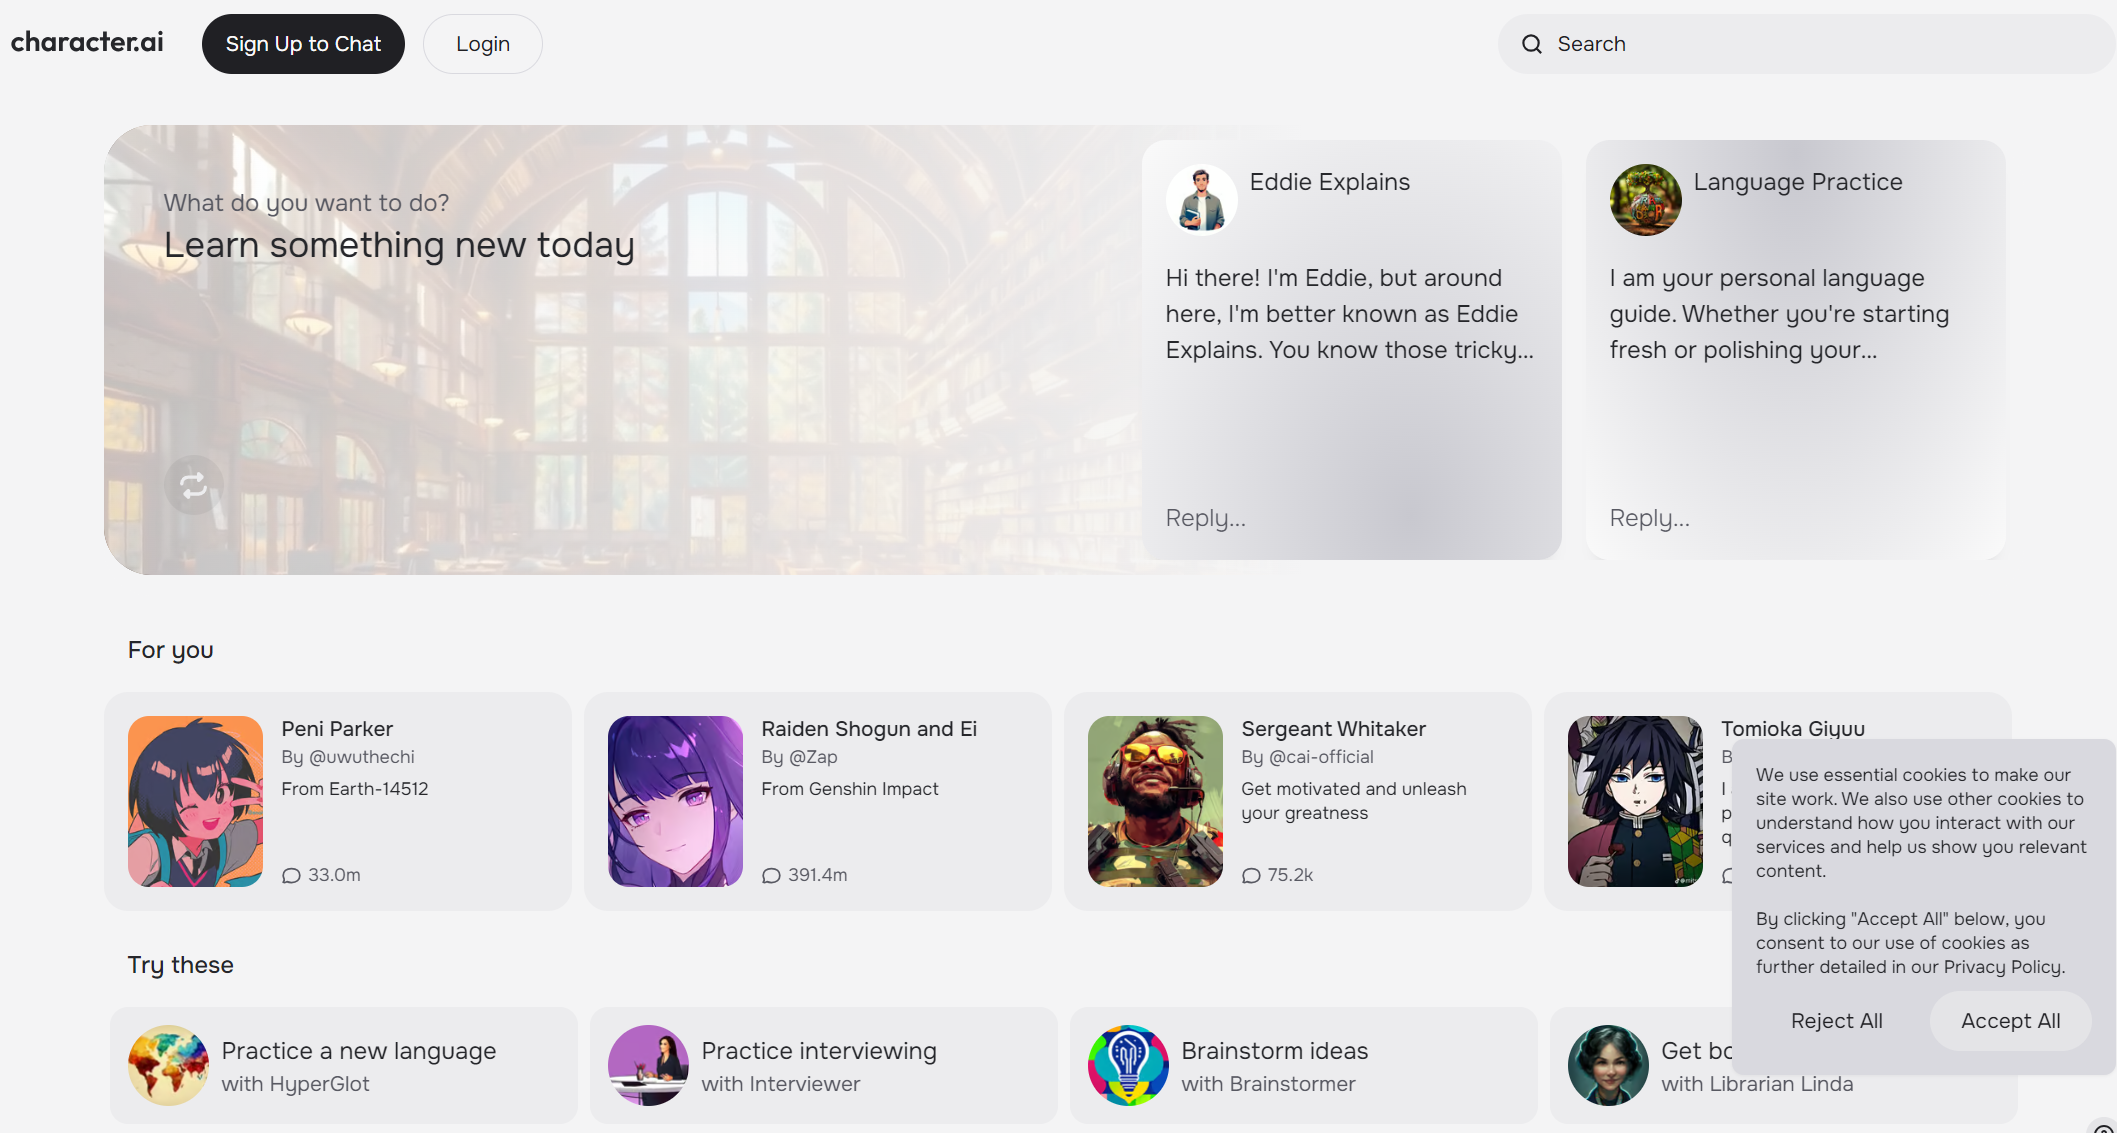Click 'Get motivated and unleash your greatness' text
This screenshot has width=2117, height=1133.
1354,801
